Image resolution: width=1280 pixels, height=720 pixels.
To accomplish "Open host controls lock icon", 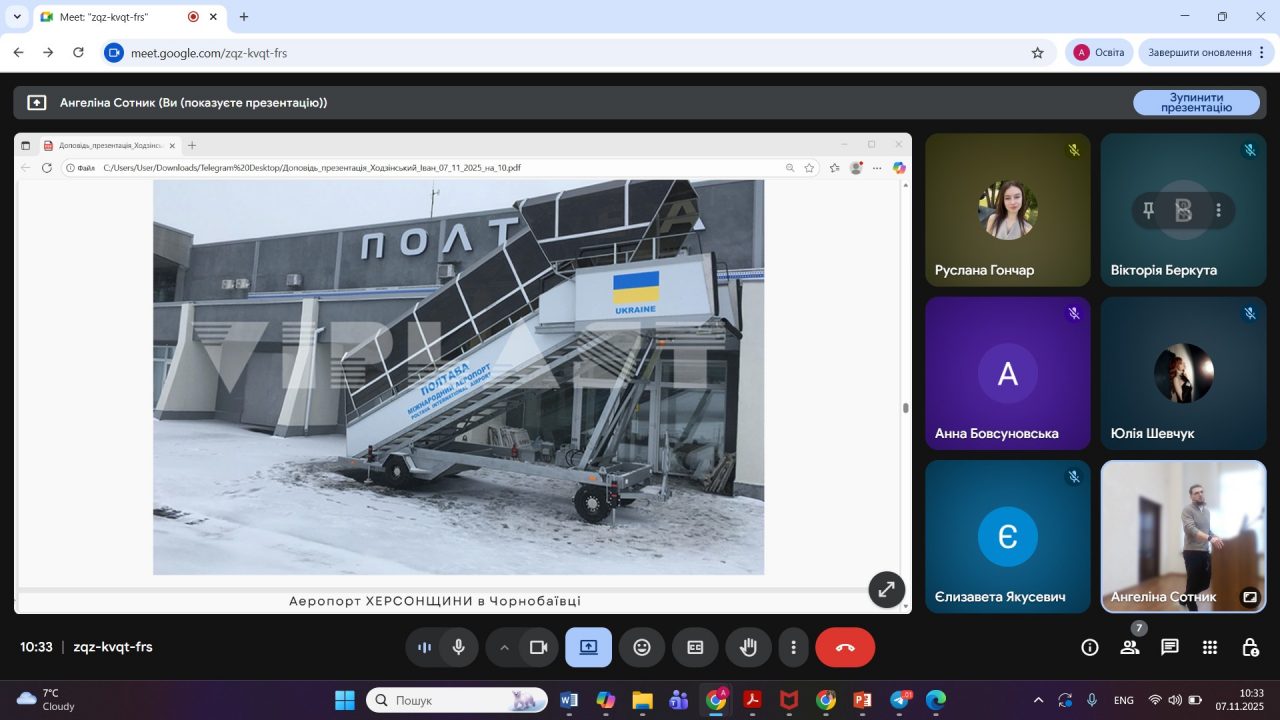I will click(x=1250, y=647).
